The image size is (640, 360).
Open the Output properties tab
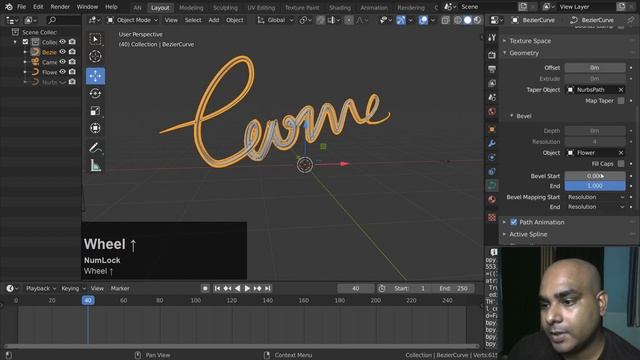492,69
